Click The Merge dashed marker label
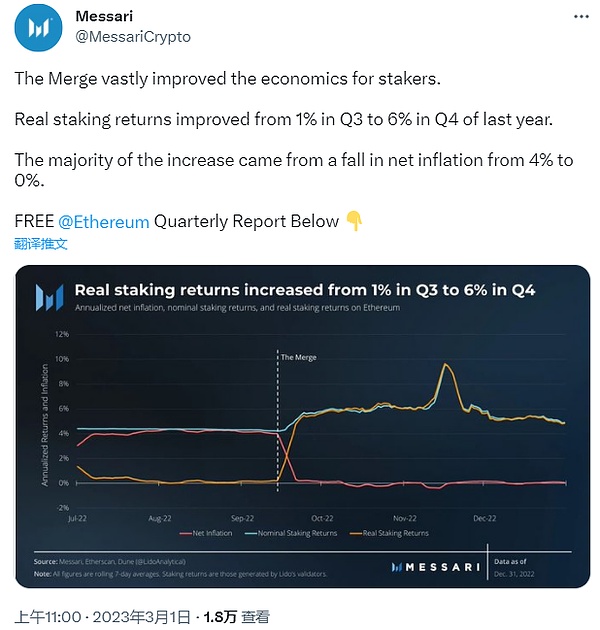 click(x=298, y=357)
